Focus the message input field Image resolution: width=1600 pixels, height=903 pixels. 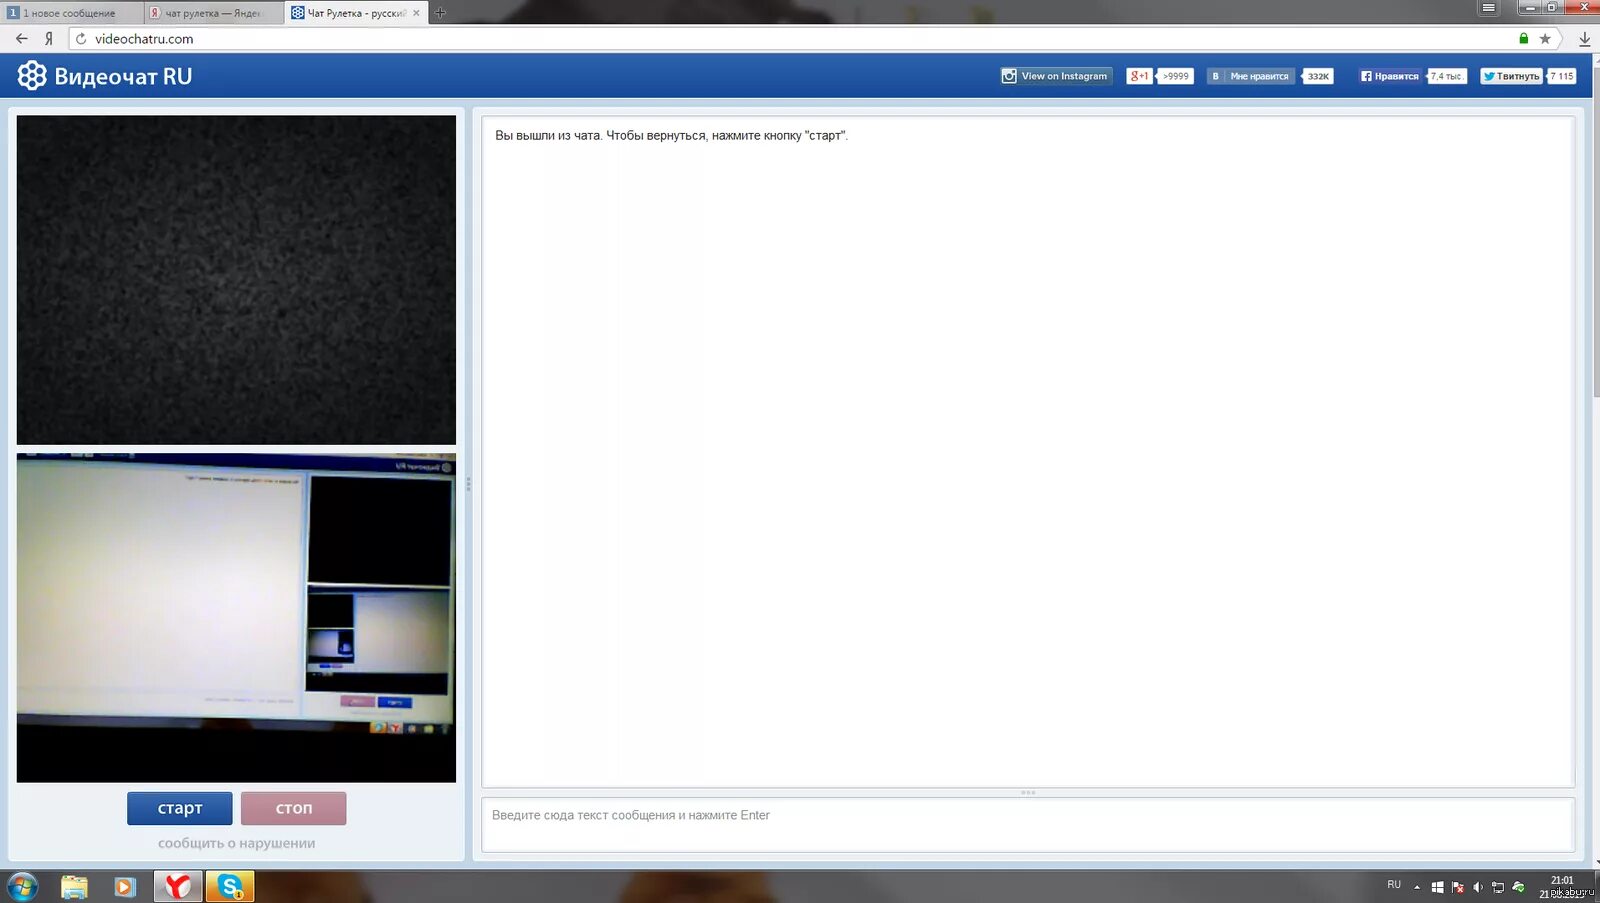[1028, 825]
